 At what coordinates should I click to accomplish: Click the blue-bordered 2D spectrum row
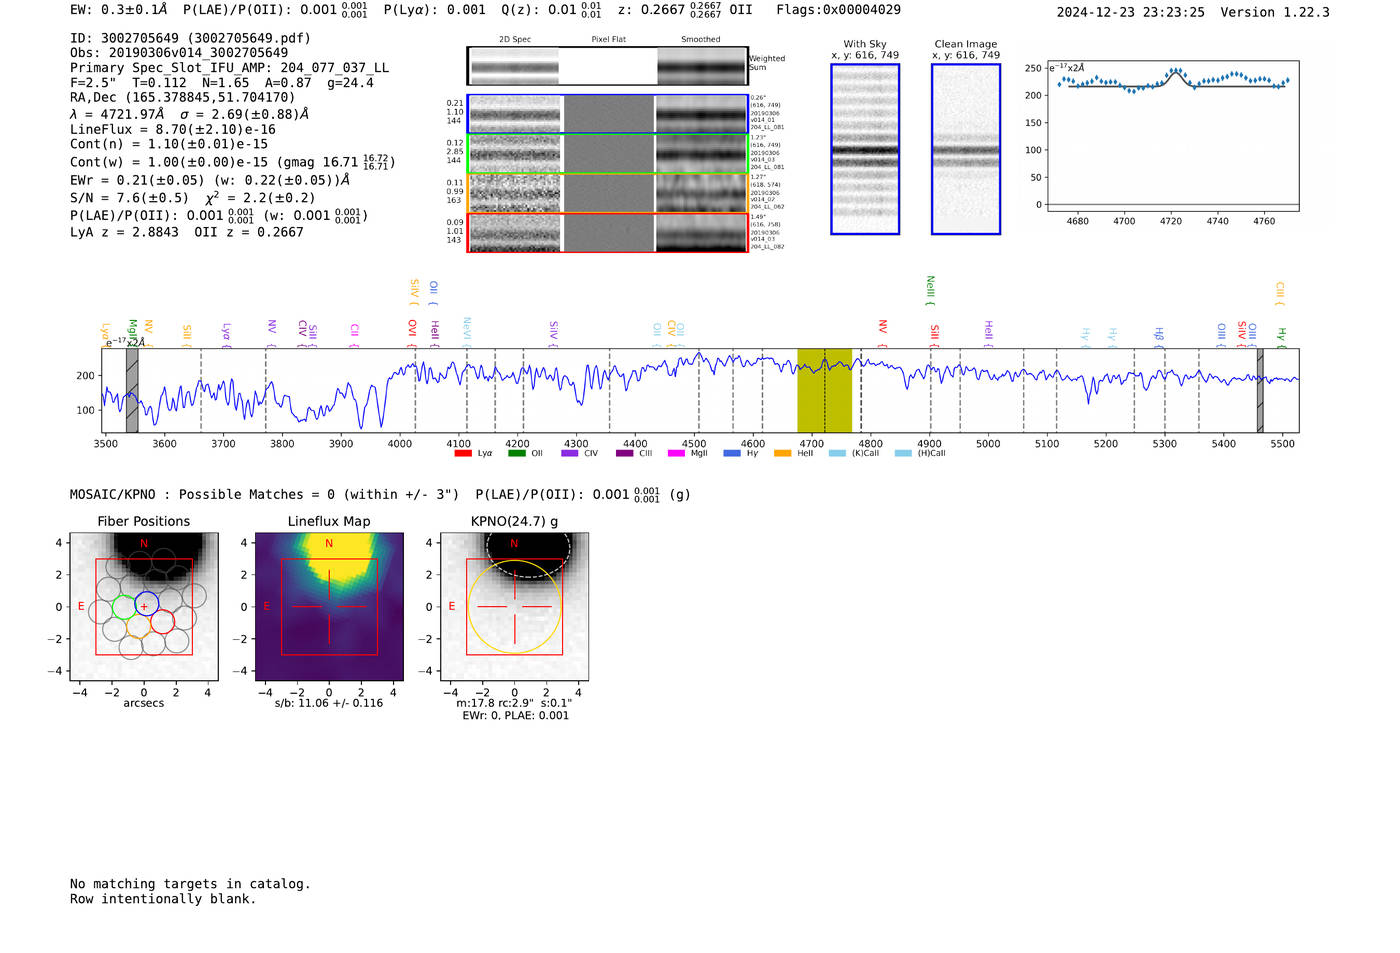pos(607,114)
